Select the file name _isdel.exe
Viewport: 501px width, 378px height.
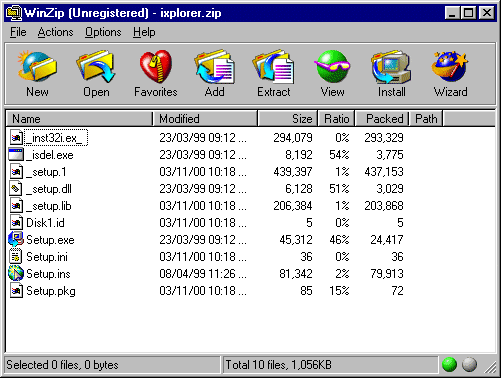(x=50, y=155)
